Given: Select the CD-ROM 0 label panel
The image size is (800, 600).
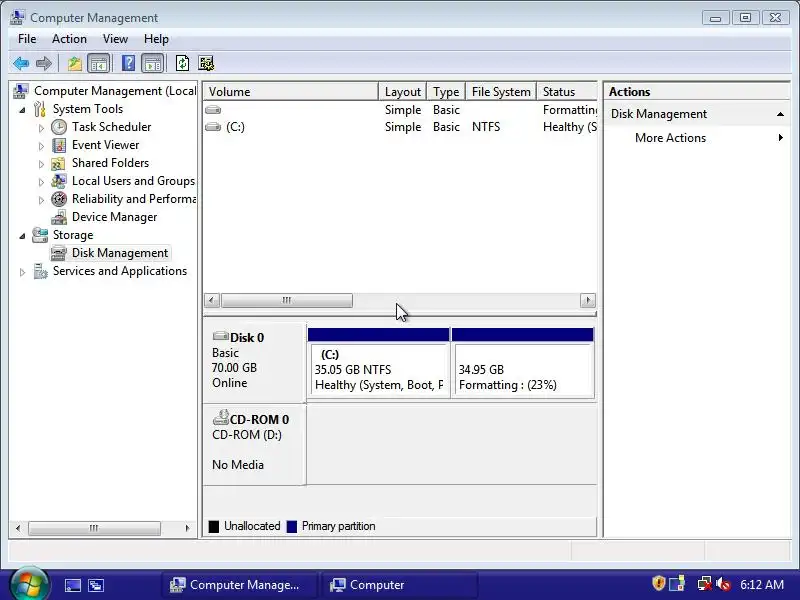Looking at the screenshot, I should [255, 444].
